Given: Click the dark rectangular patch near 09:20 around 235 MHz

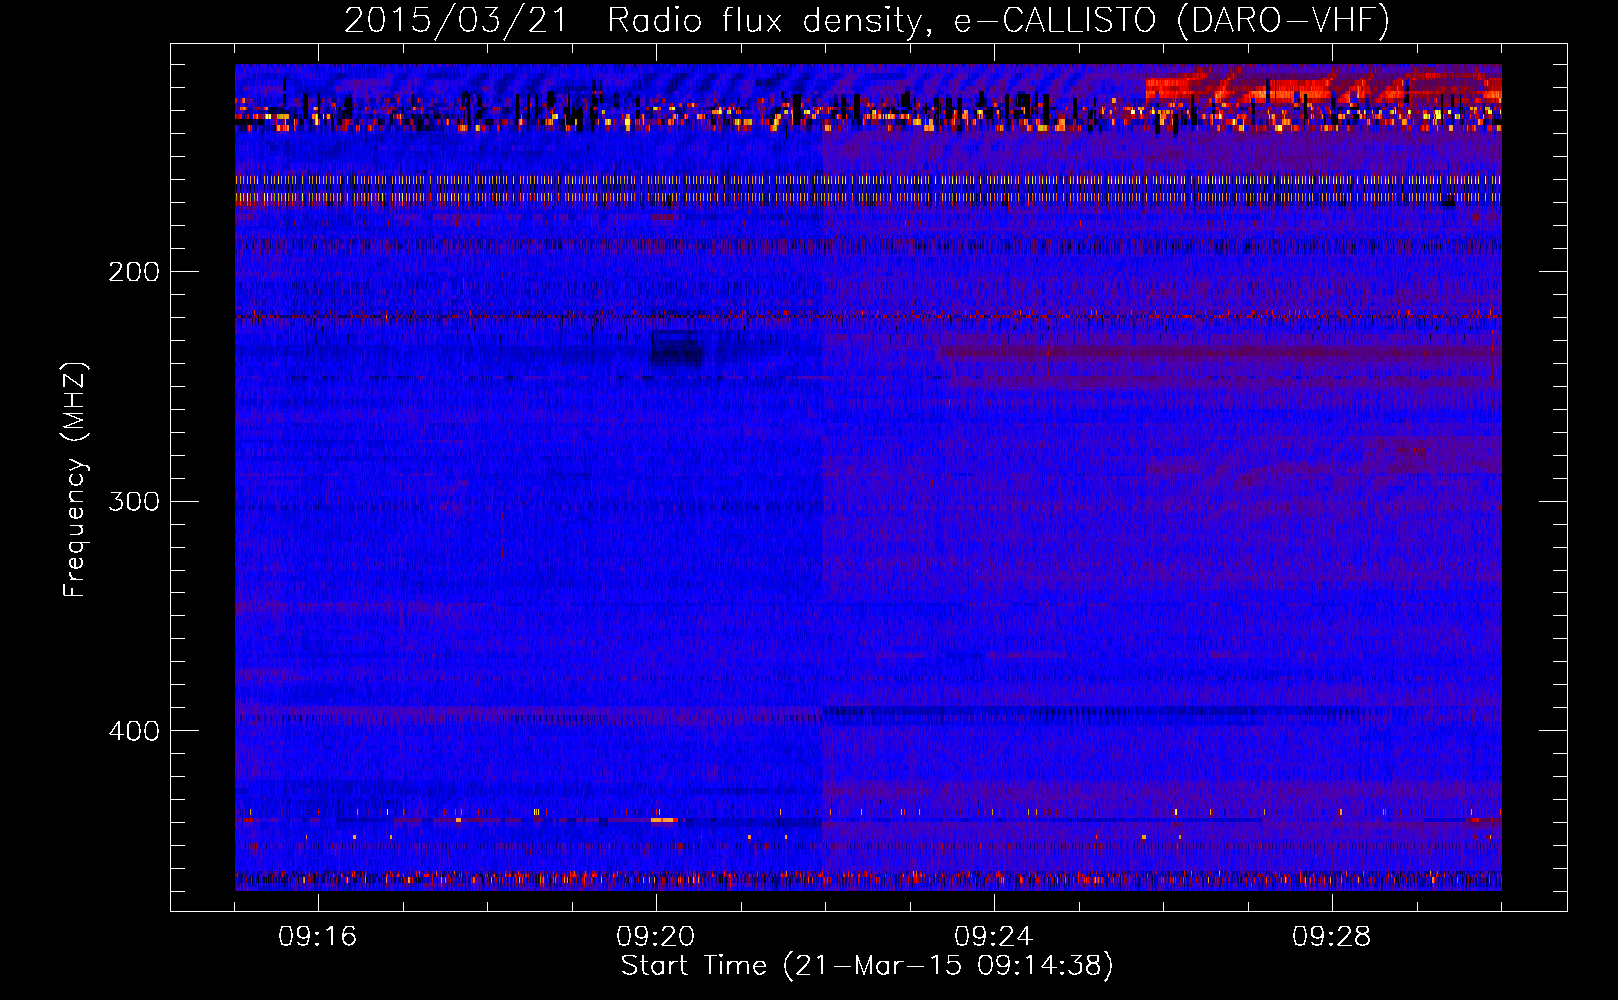Looking at the screenshot, I should coord(677,347).
